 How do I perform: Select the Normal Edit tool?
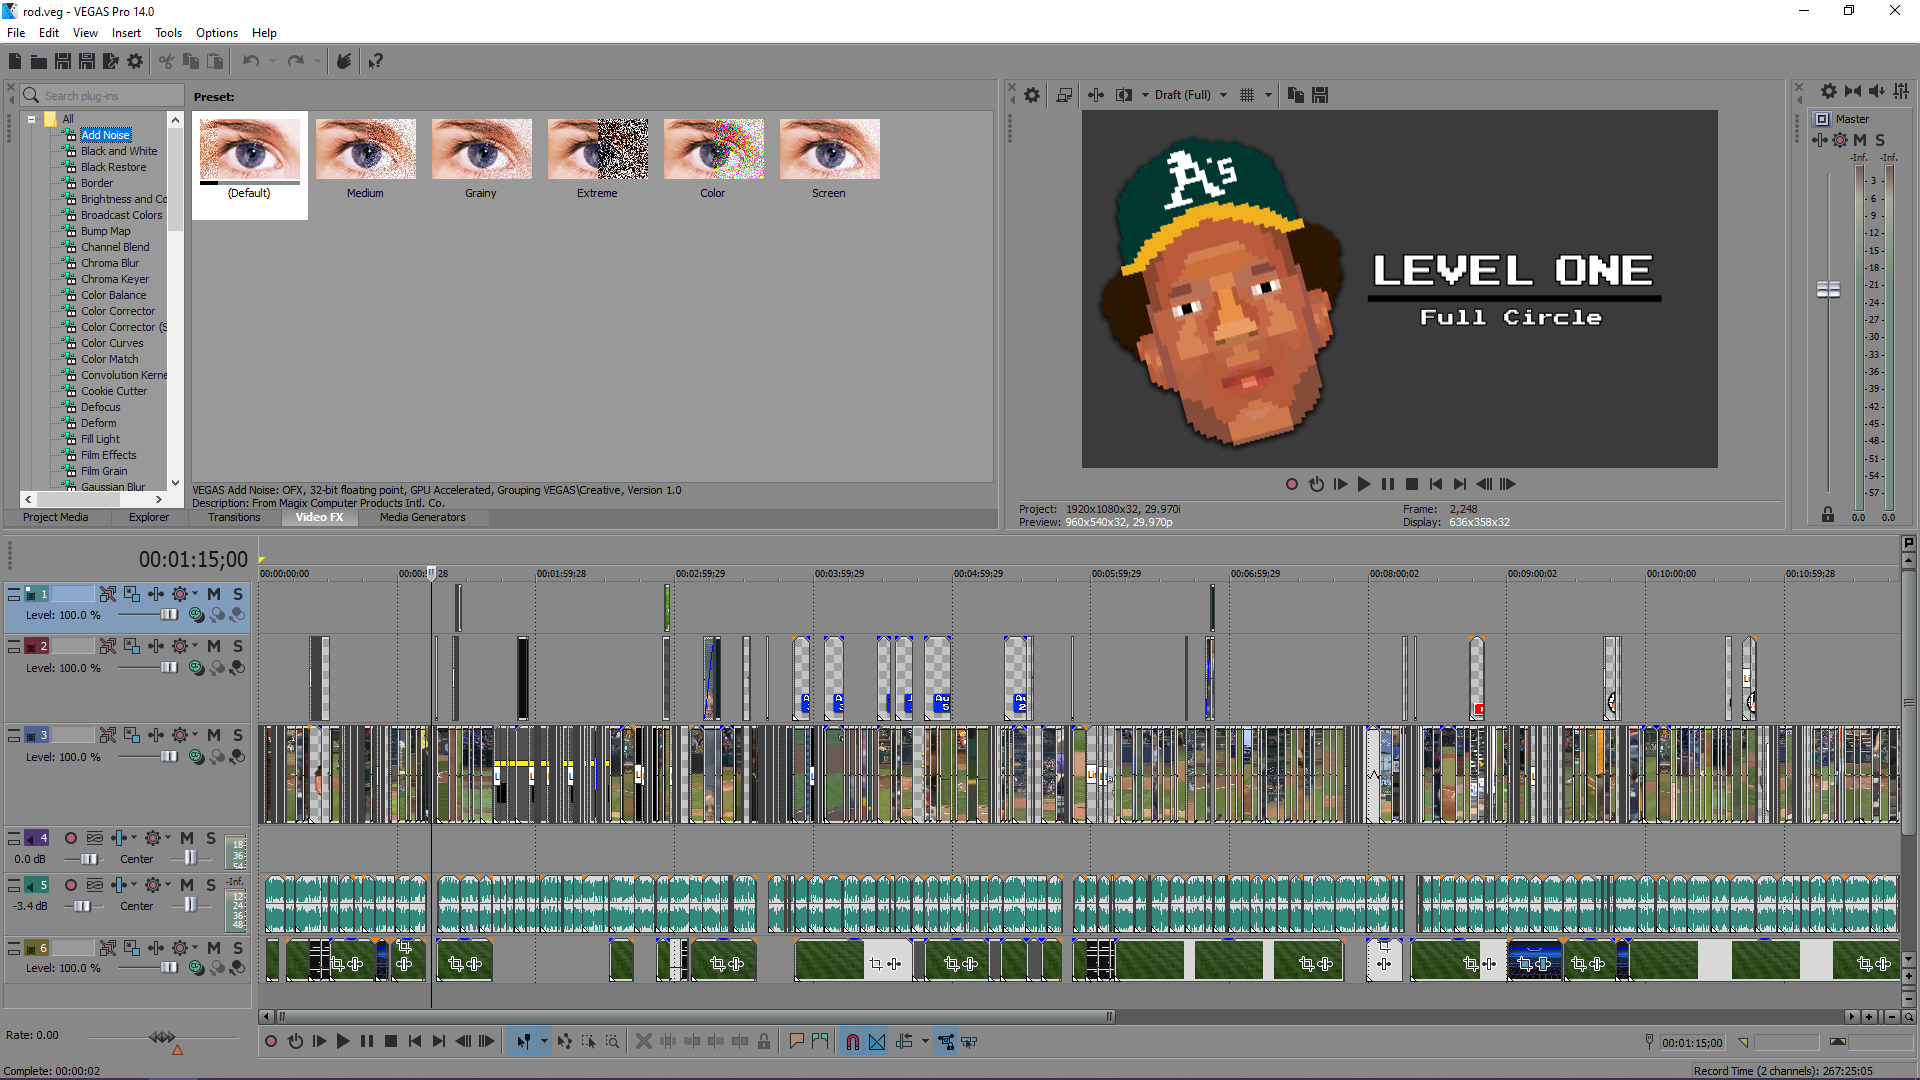click(523, 1042)
